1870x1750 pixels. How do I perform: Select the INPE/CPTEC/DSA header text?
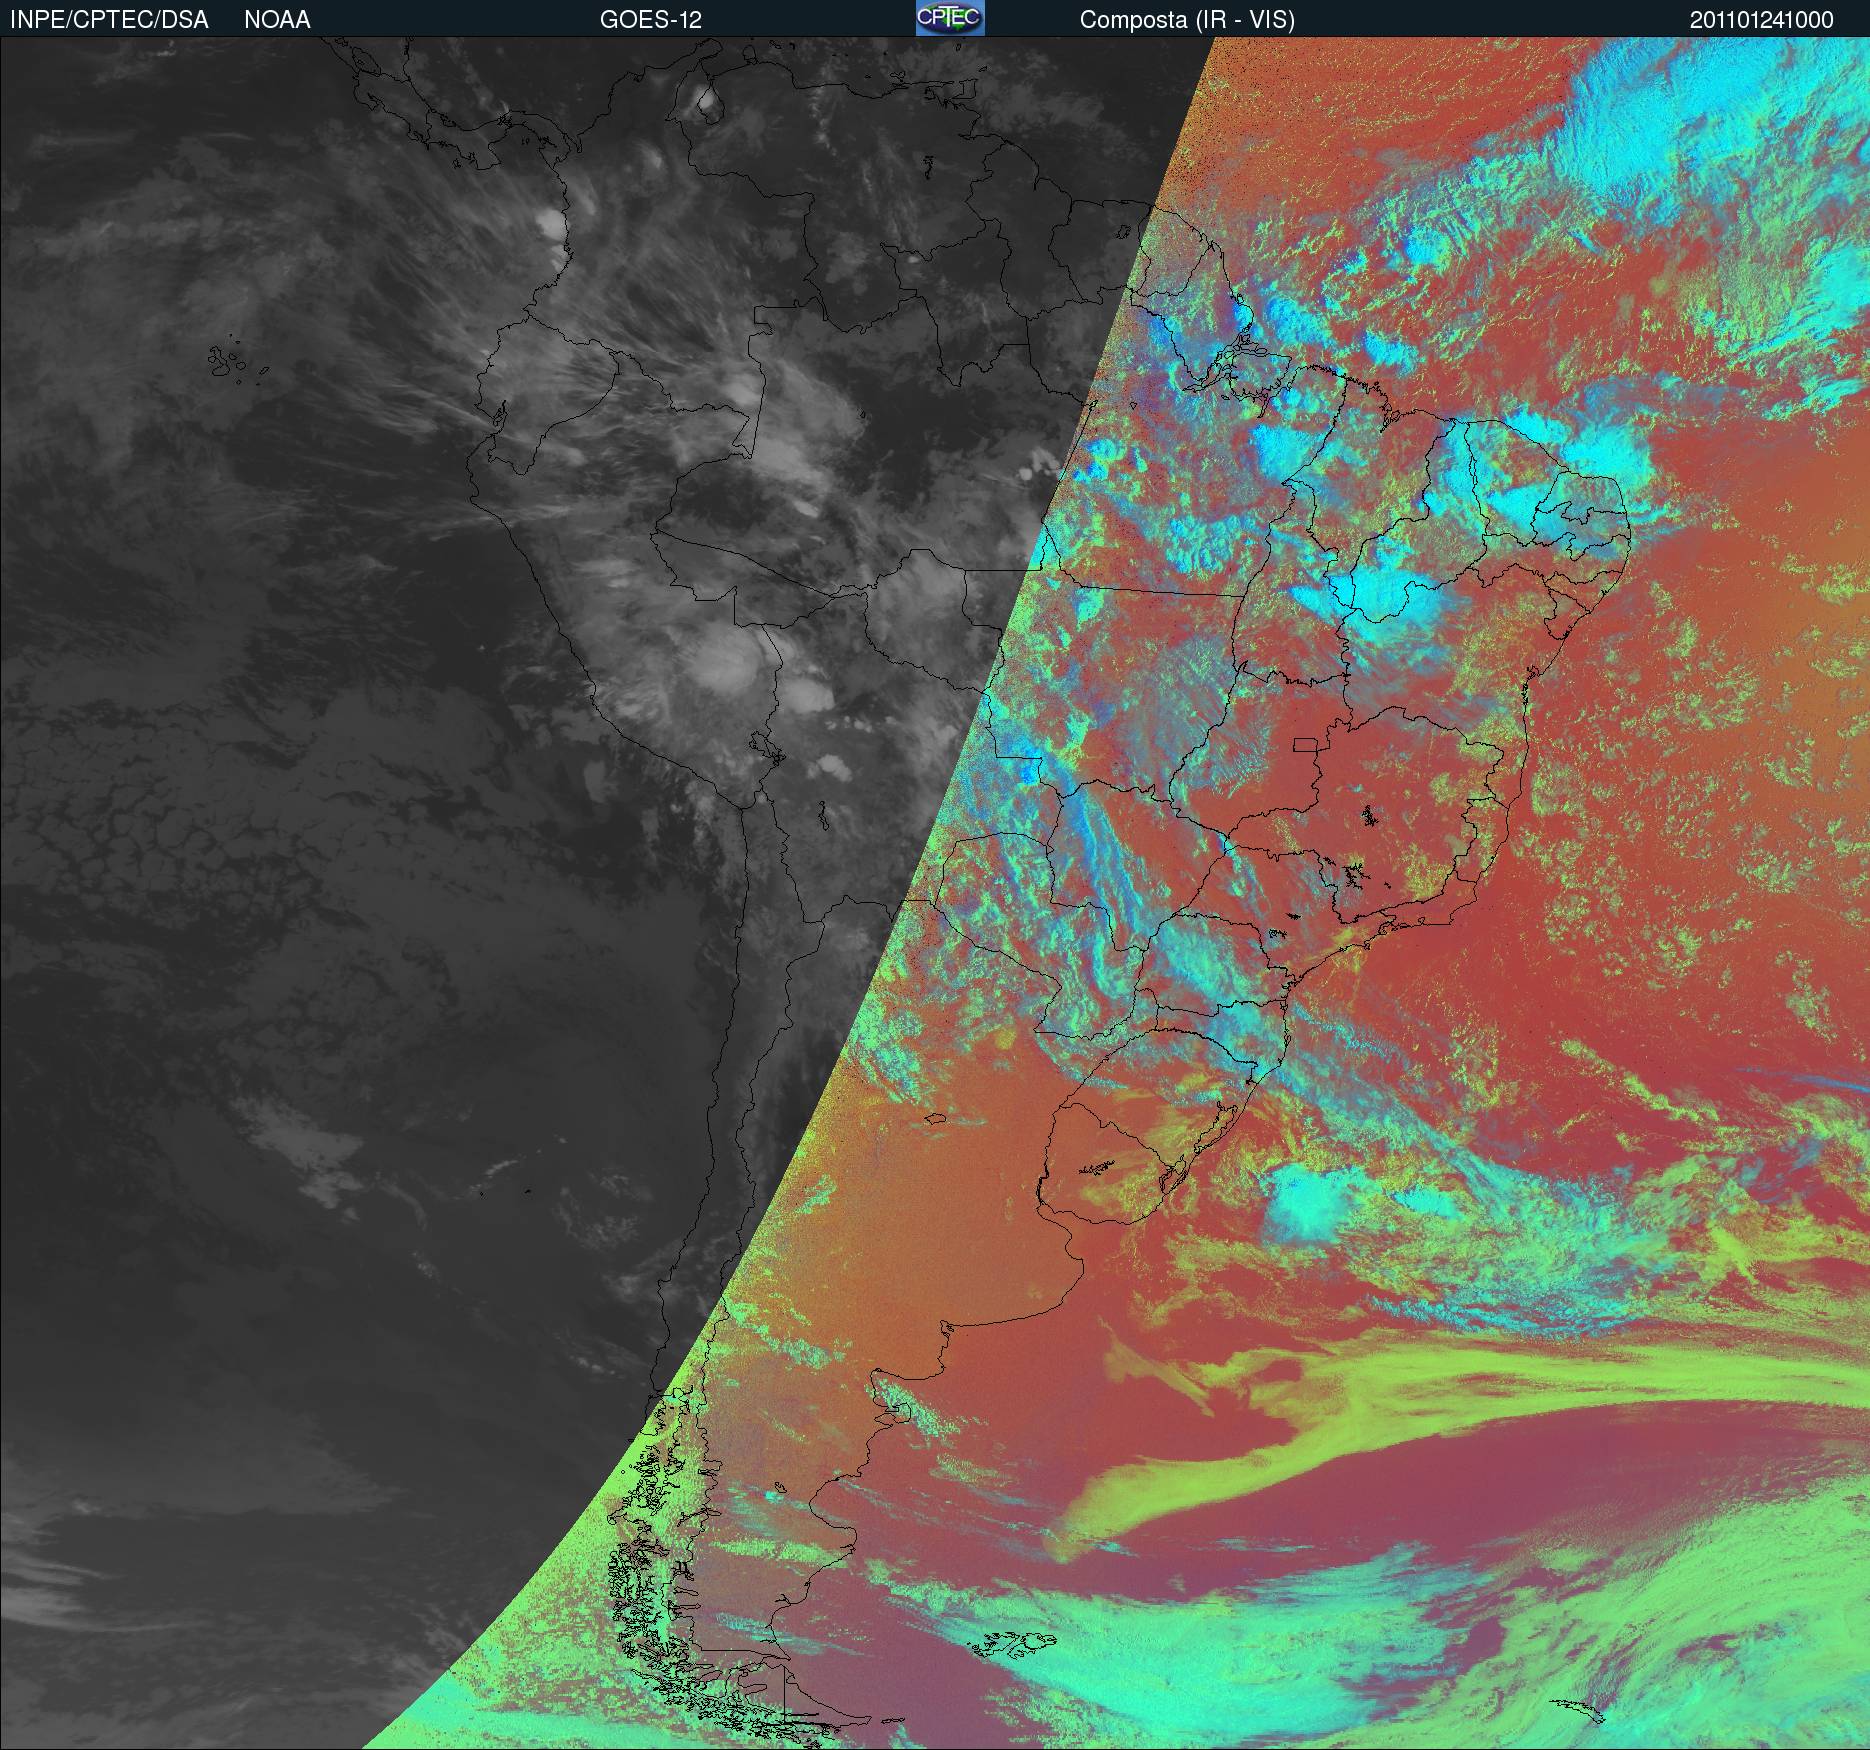109,20
